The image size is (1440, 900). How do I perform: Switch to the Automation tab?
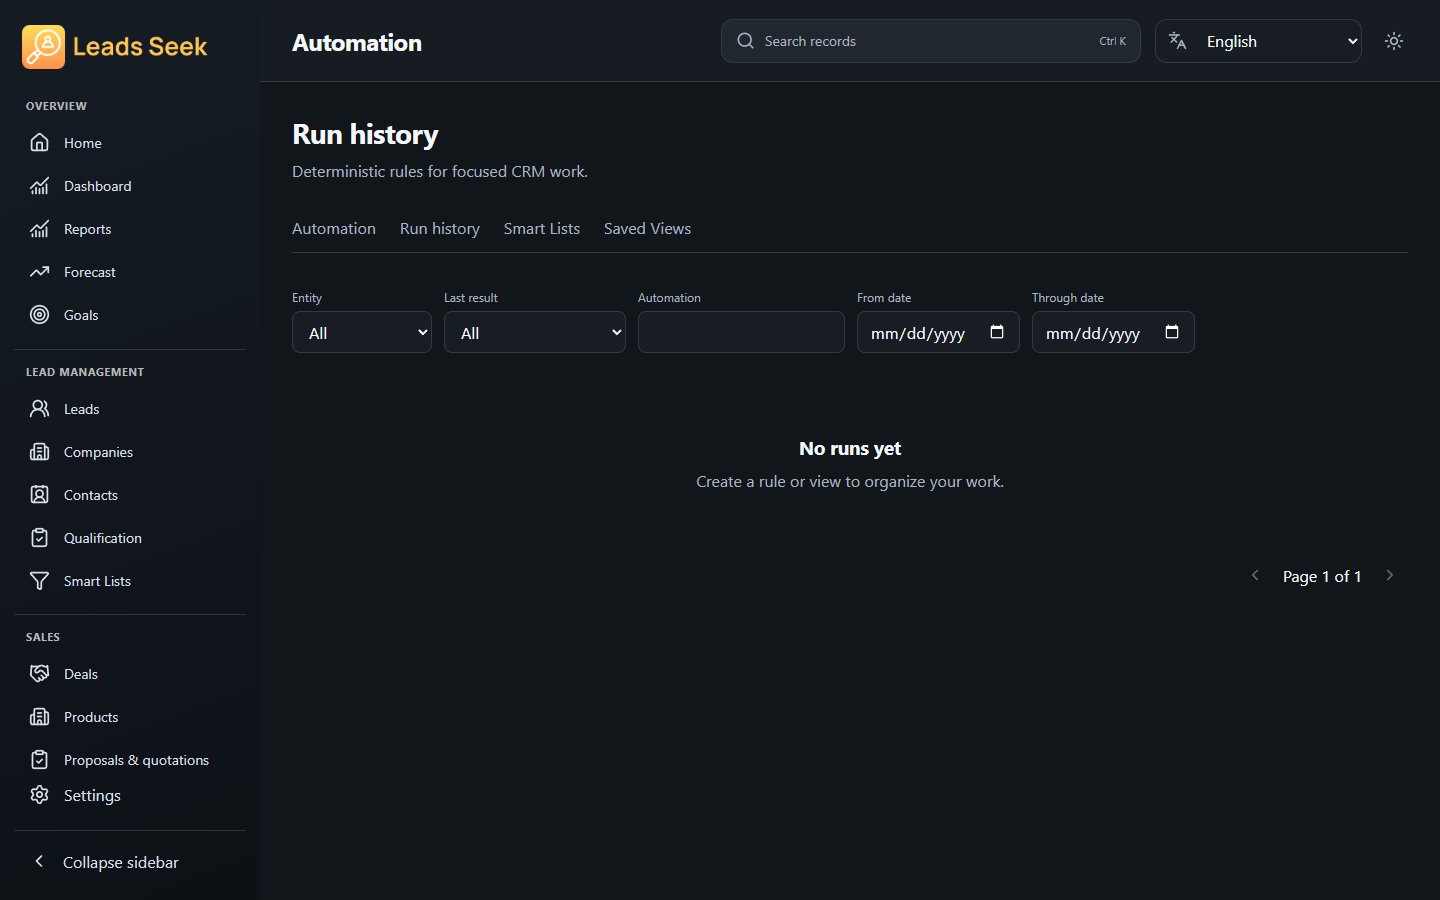coord(334,229)
